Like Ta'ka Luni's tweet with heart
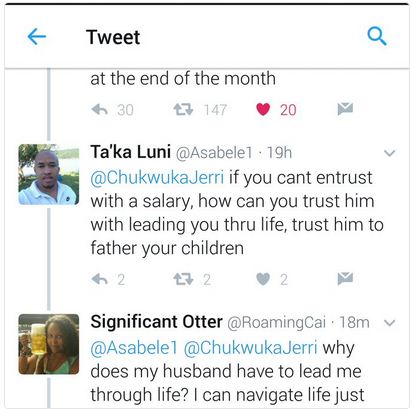Screen dimensions: 412x409 [x=263, y=279]
